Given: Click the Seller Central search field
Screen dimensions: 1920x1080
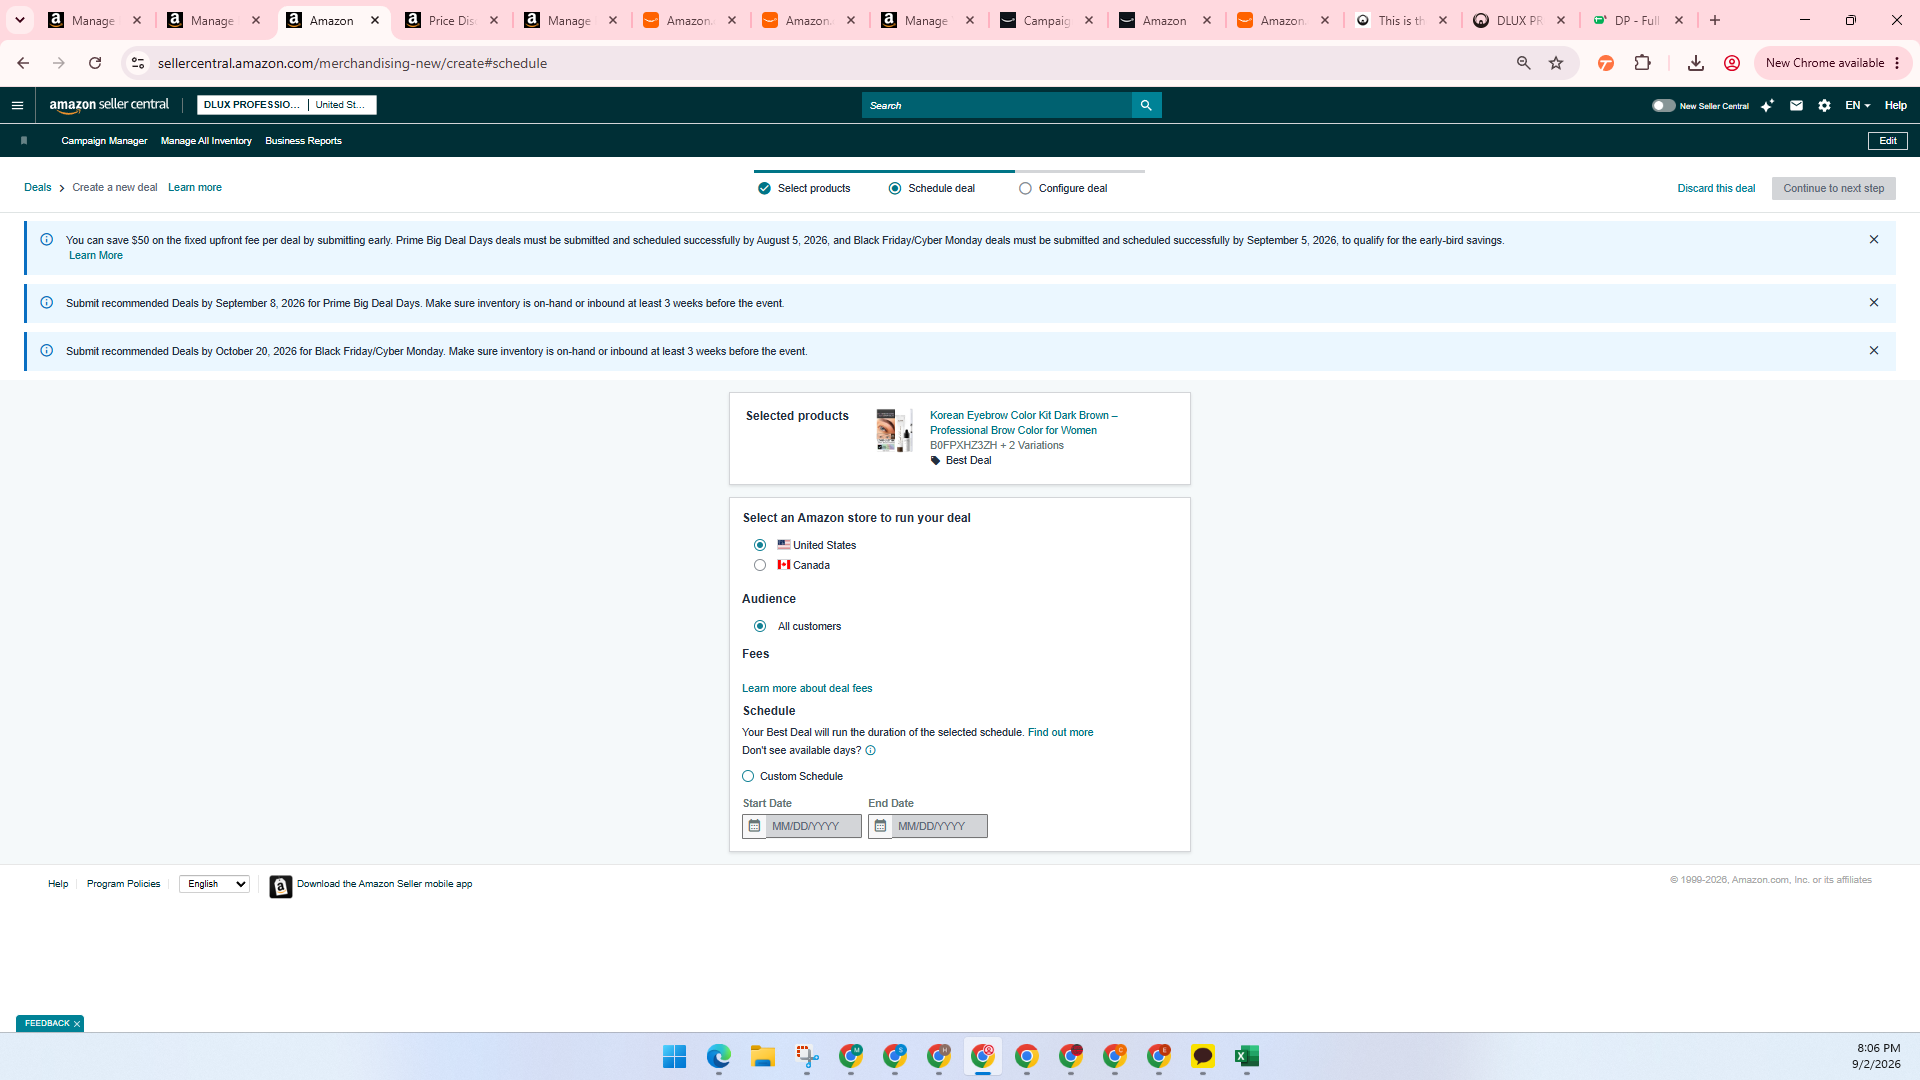Looking at the screenshot, I should click(x=996, y=105).
